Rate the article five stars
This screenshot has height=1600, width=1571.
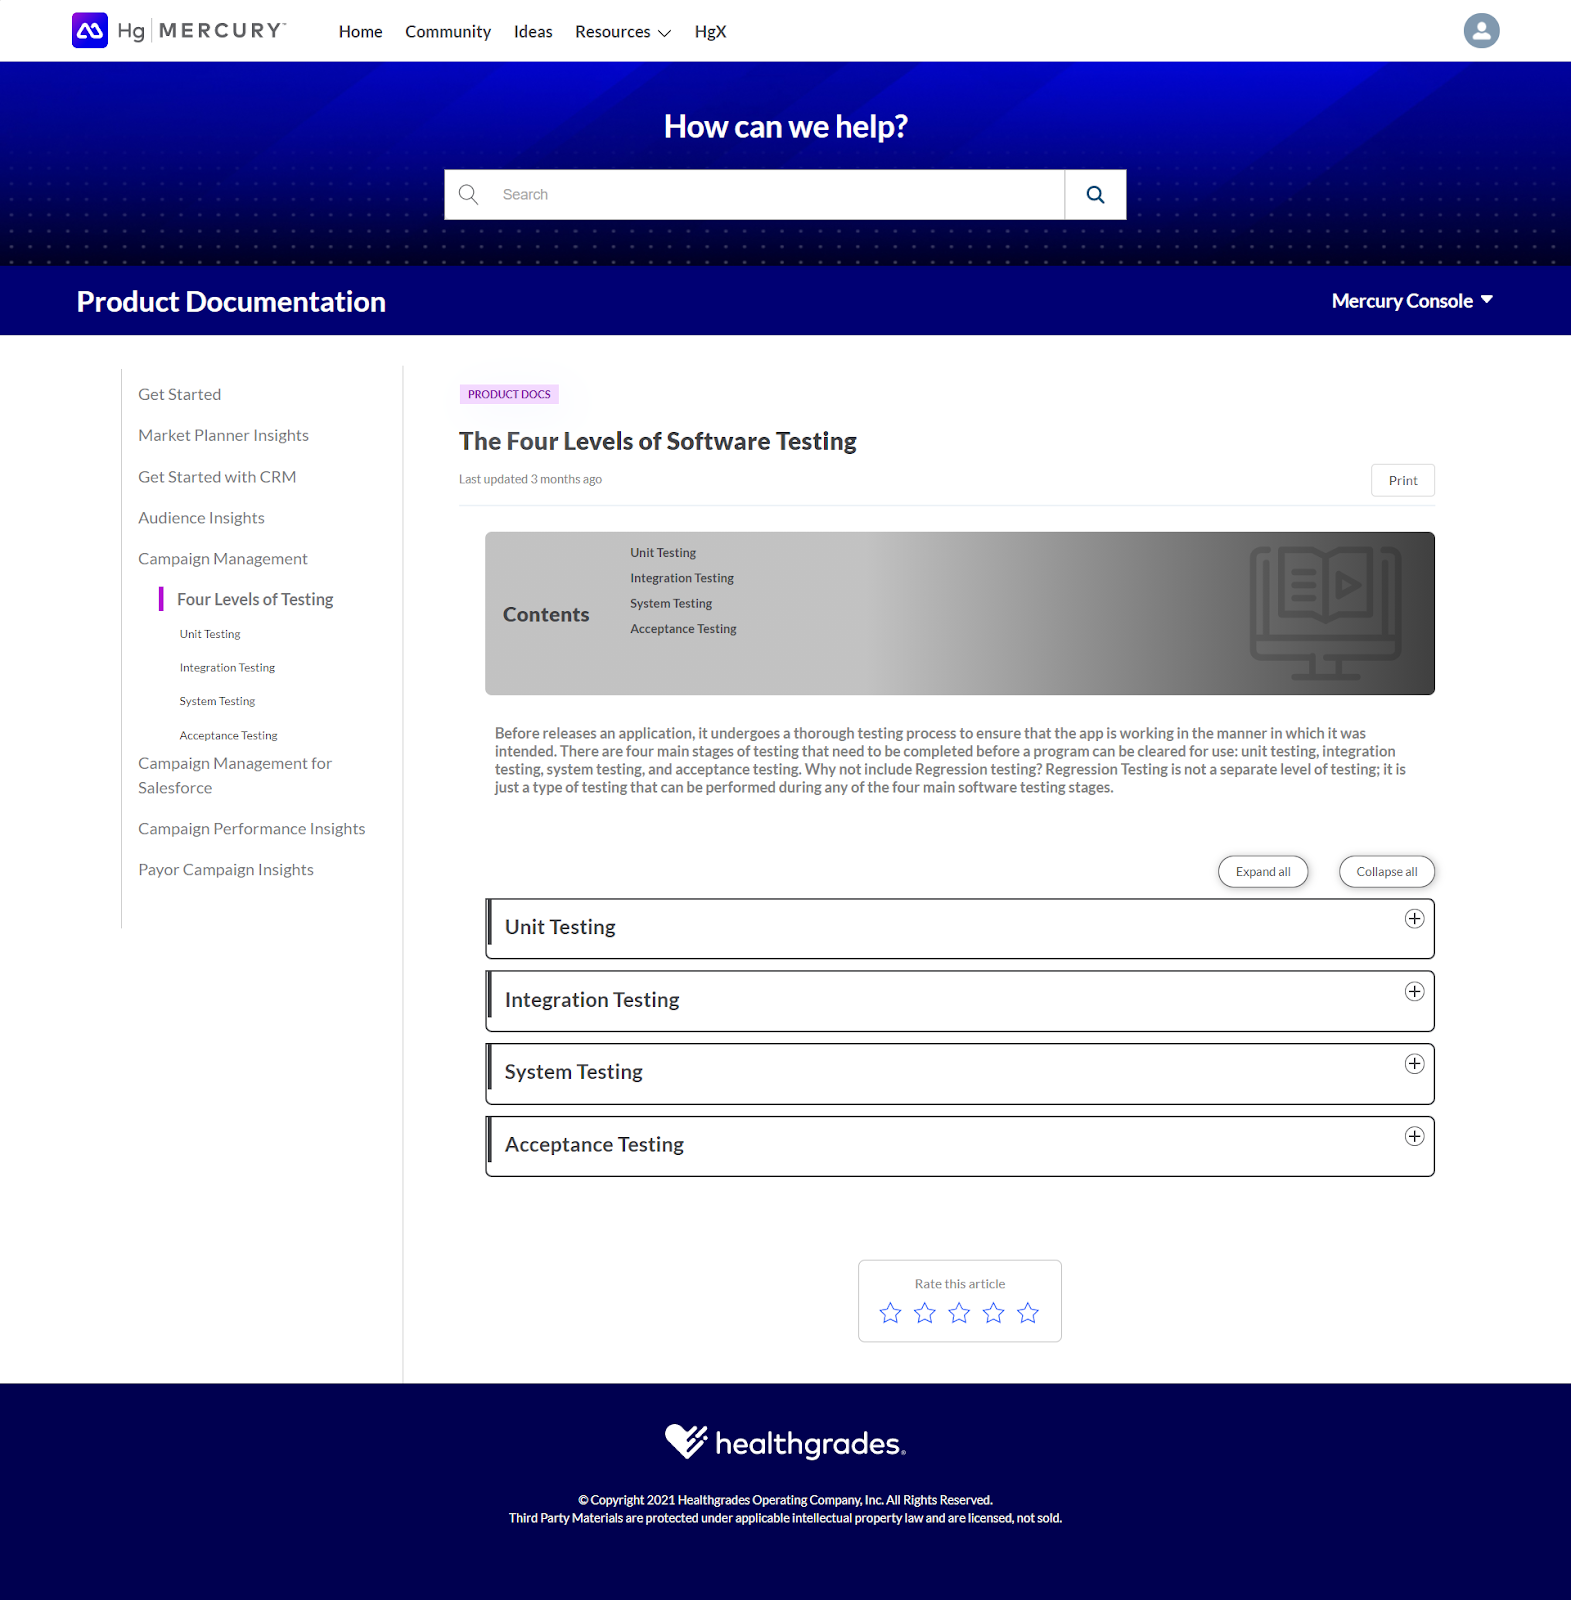point(1028,1313)
